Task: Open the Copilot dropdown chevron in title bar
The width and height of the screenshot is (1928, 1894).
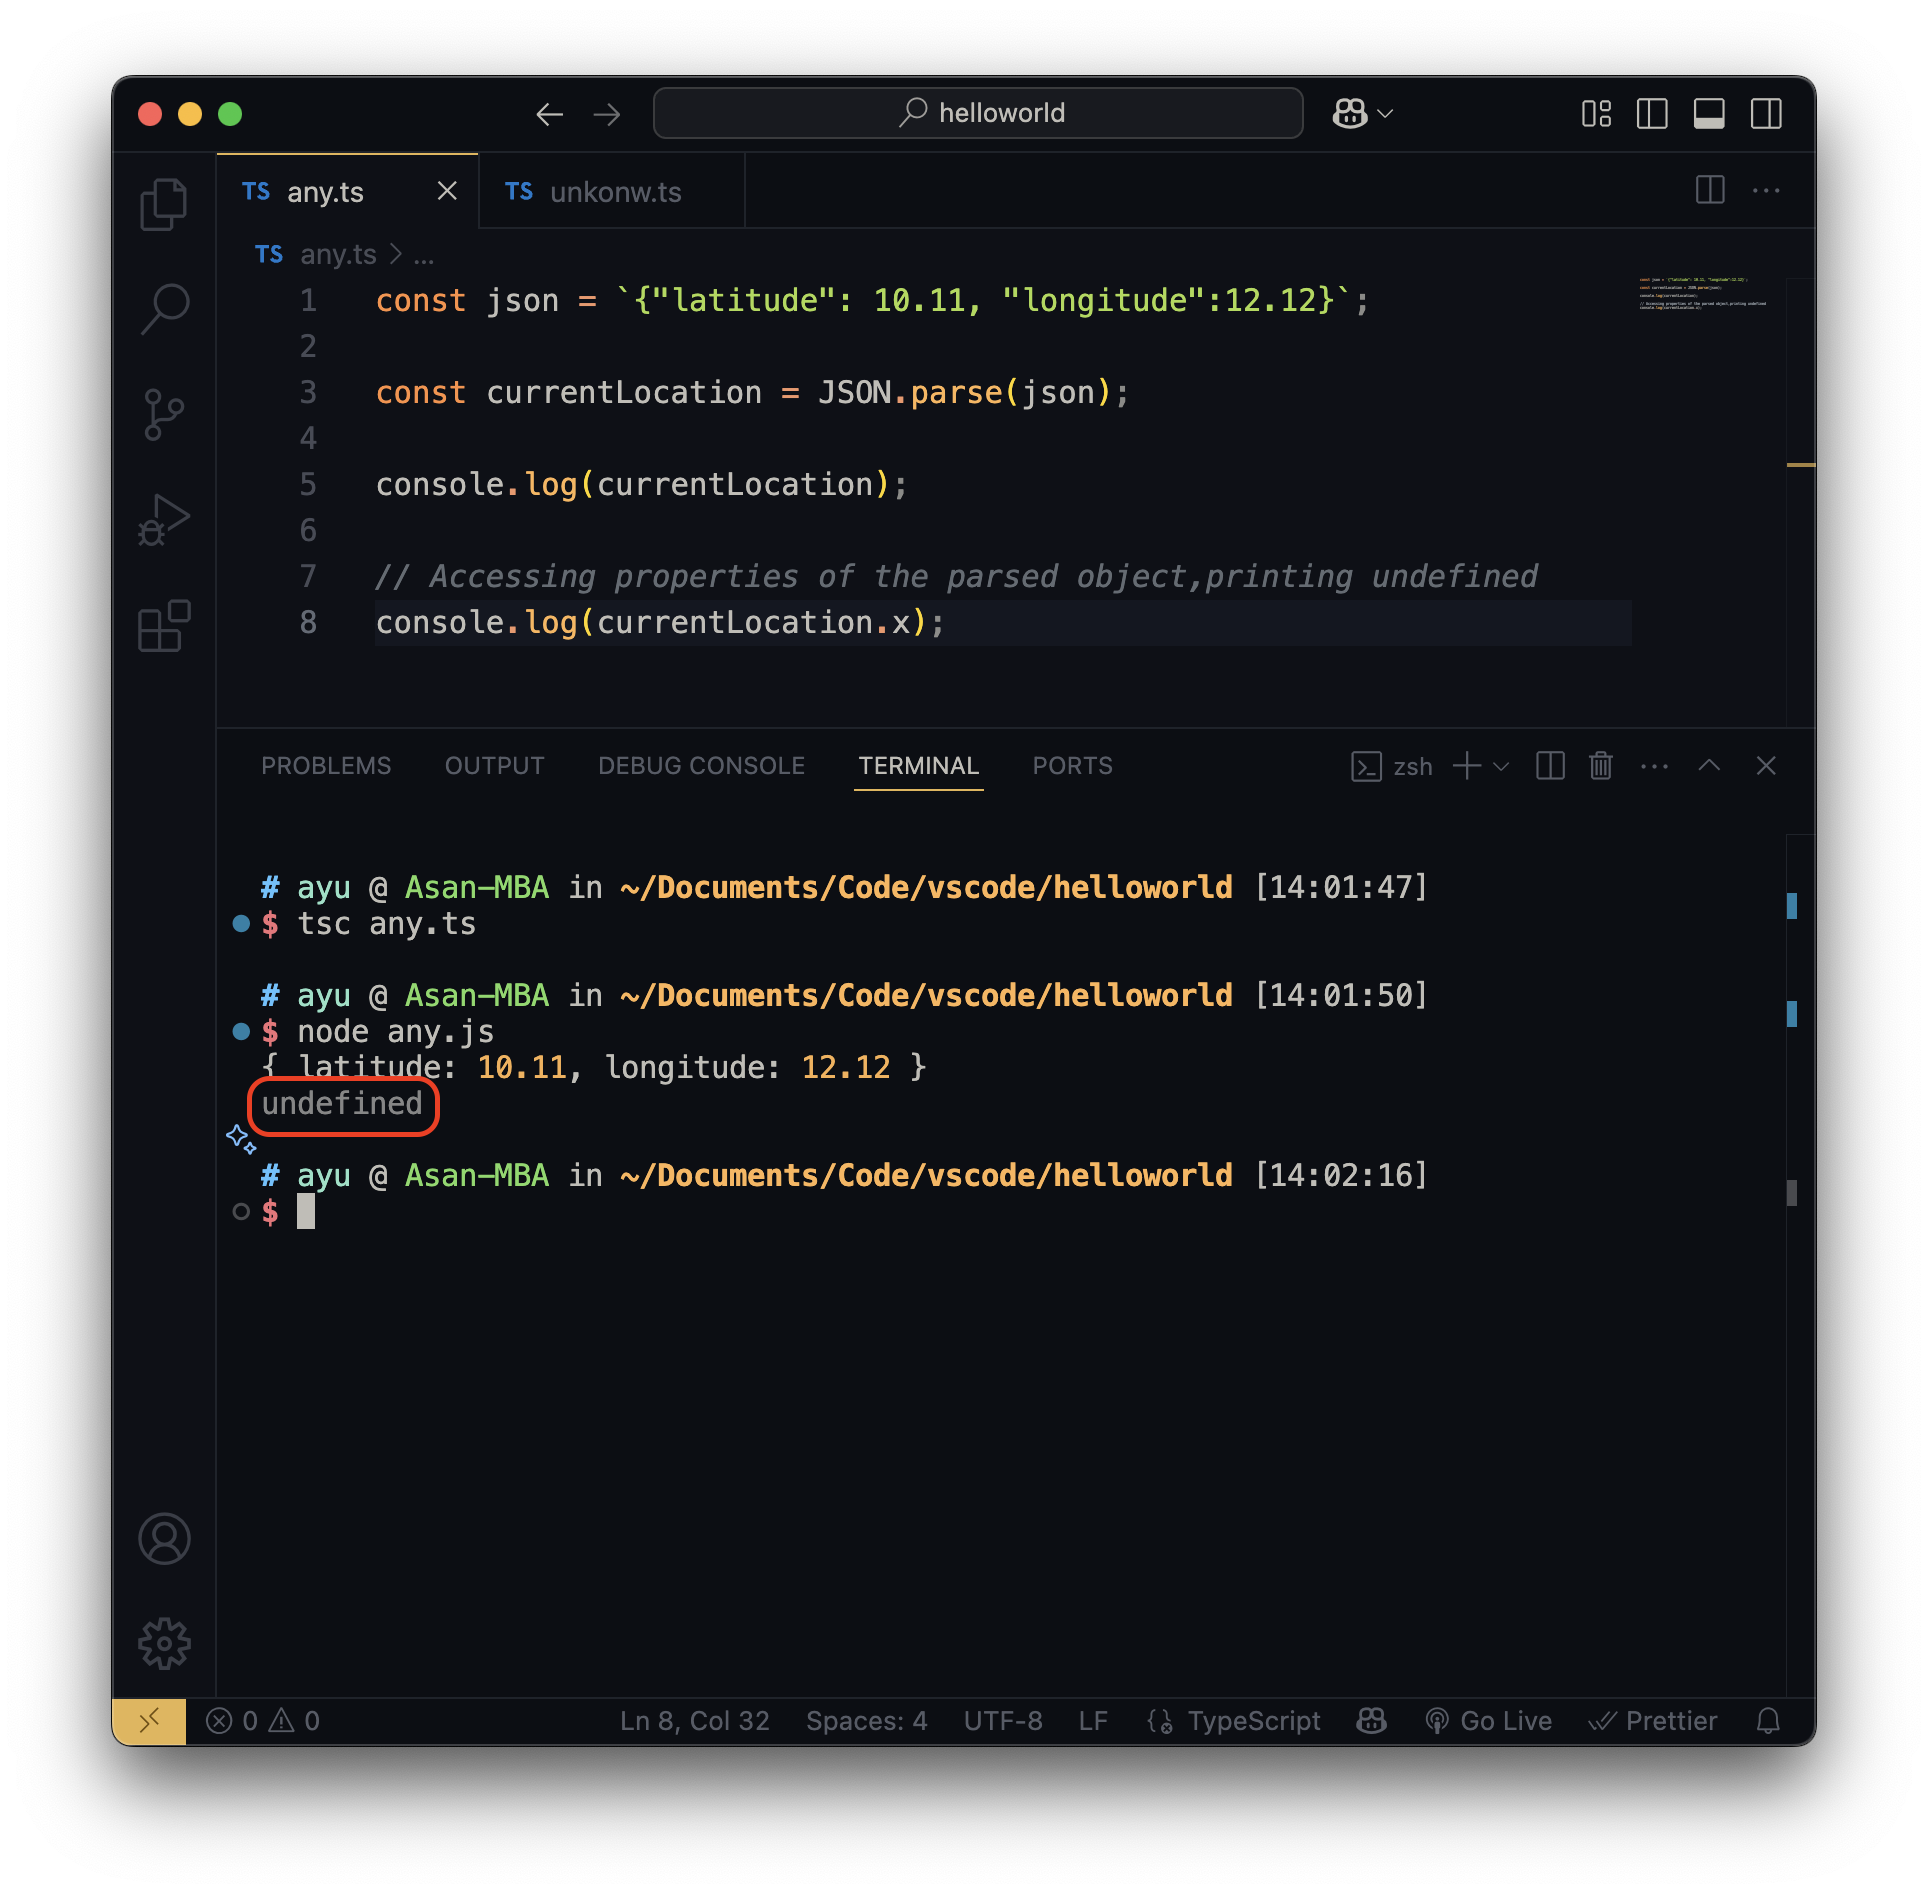Action: pos(1386,114)
